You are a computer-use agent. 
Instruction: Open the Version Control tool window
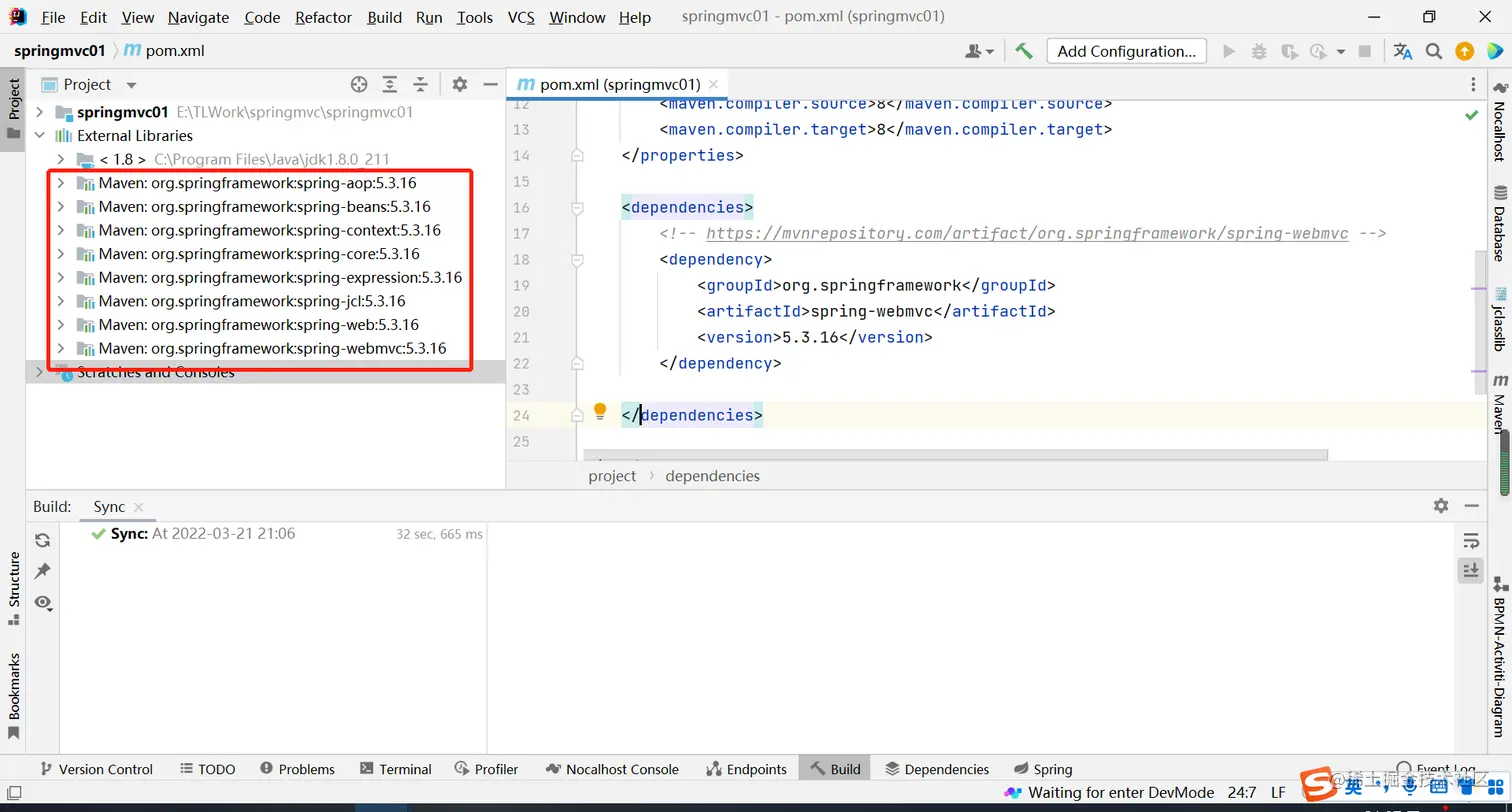coord(96,769)
